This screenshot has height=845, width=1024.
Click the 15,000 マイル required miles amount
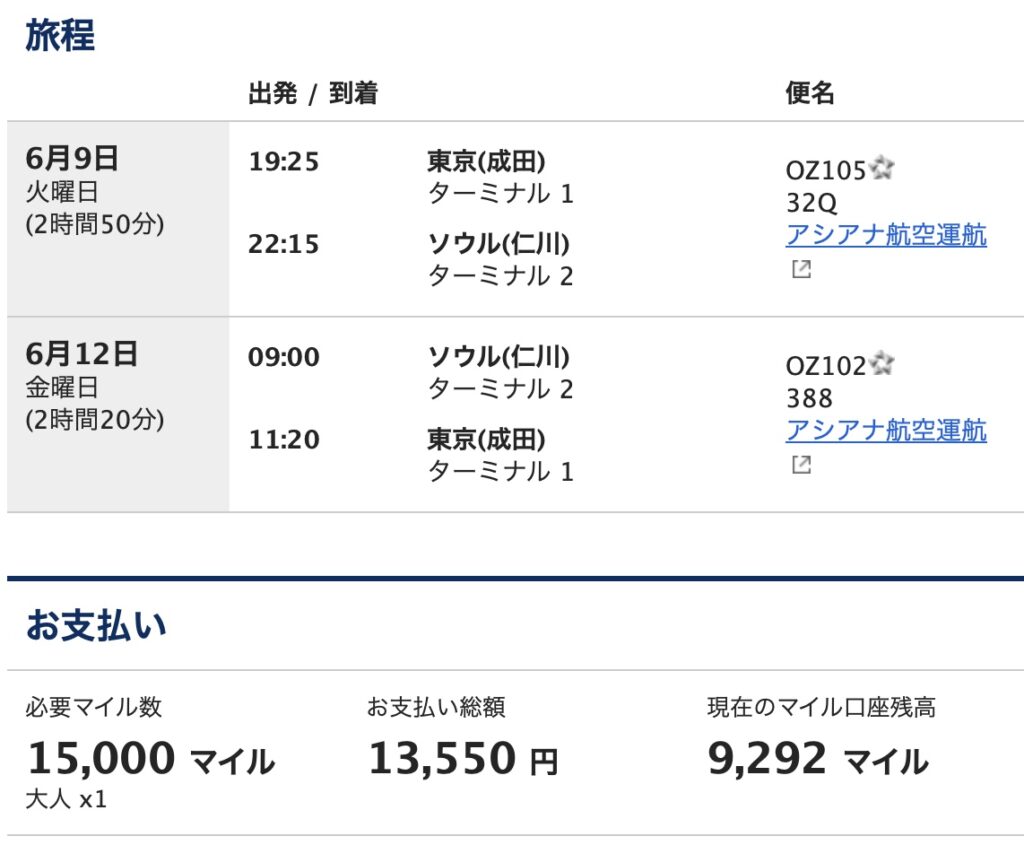[x=150, y=760]
